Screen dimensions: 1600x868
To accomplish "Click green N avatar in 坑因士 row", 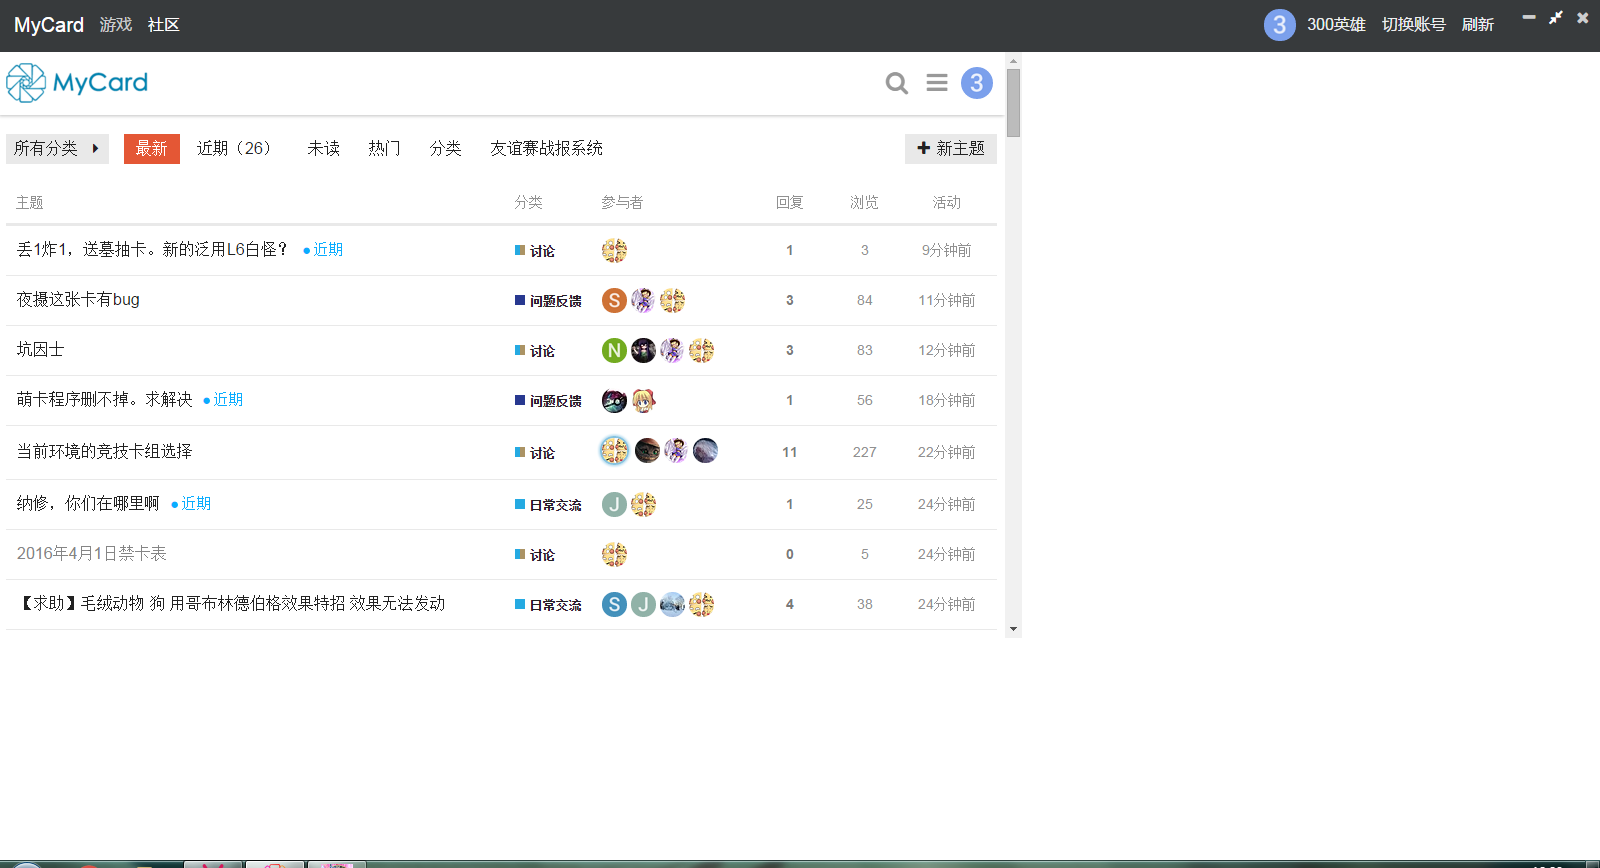I will coord(614,350).
